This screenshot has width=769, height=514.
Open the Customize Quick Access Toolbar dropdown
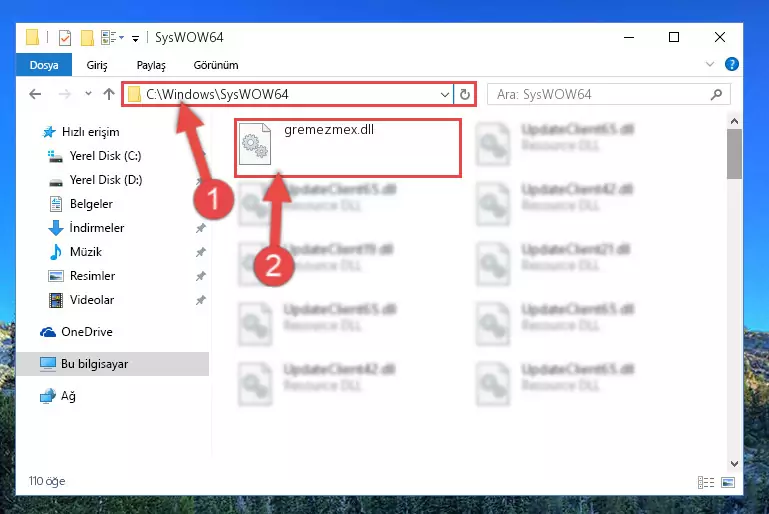point(135,38)
